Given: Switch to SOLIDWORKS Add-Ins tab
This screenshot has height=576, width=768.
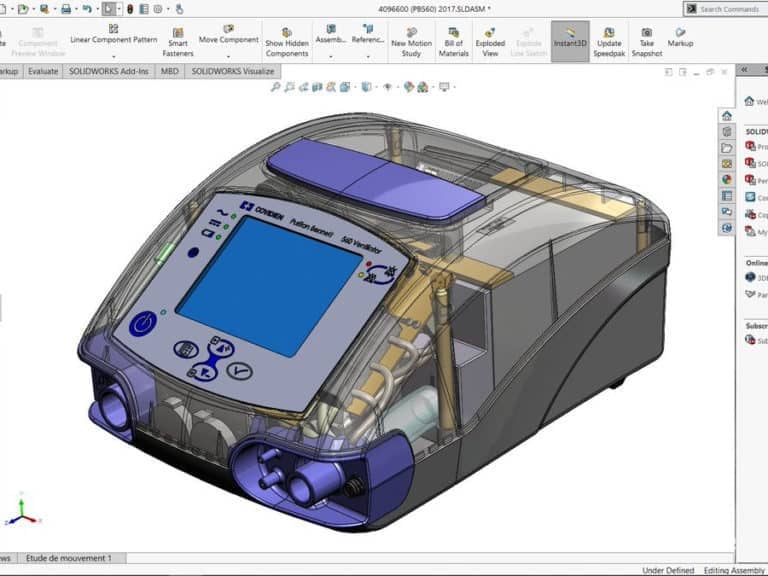Looking at the screenshot, I should pyautogui.click(x=109, y=71).
